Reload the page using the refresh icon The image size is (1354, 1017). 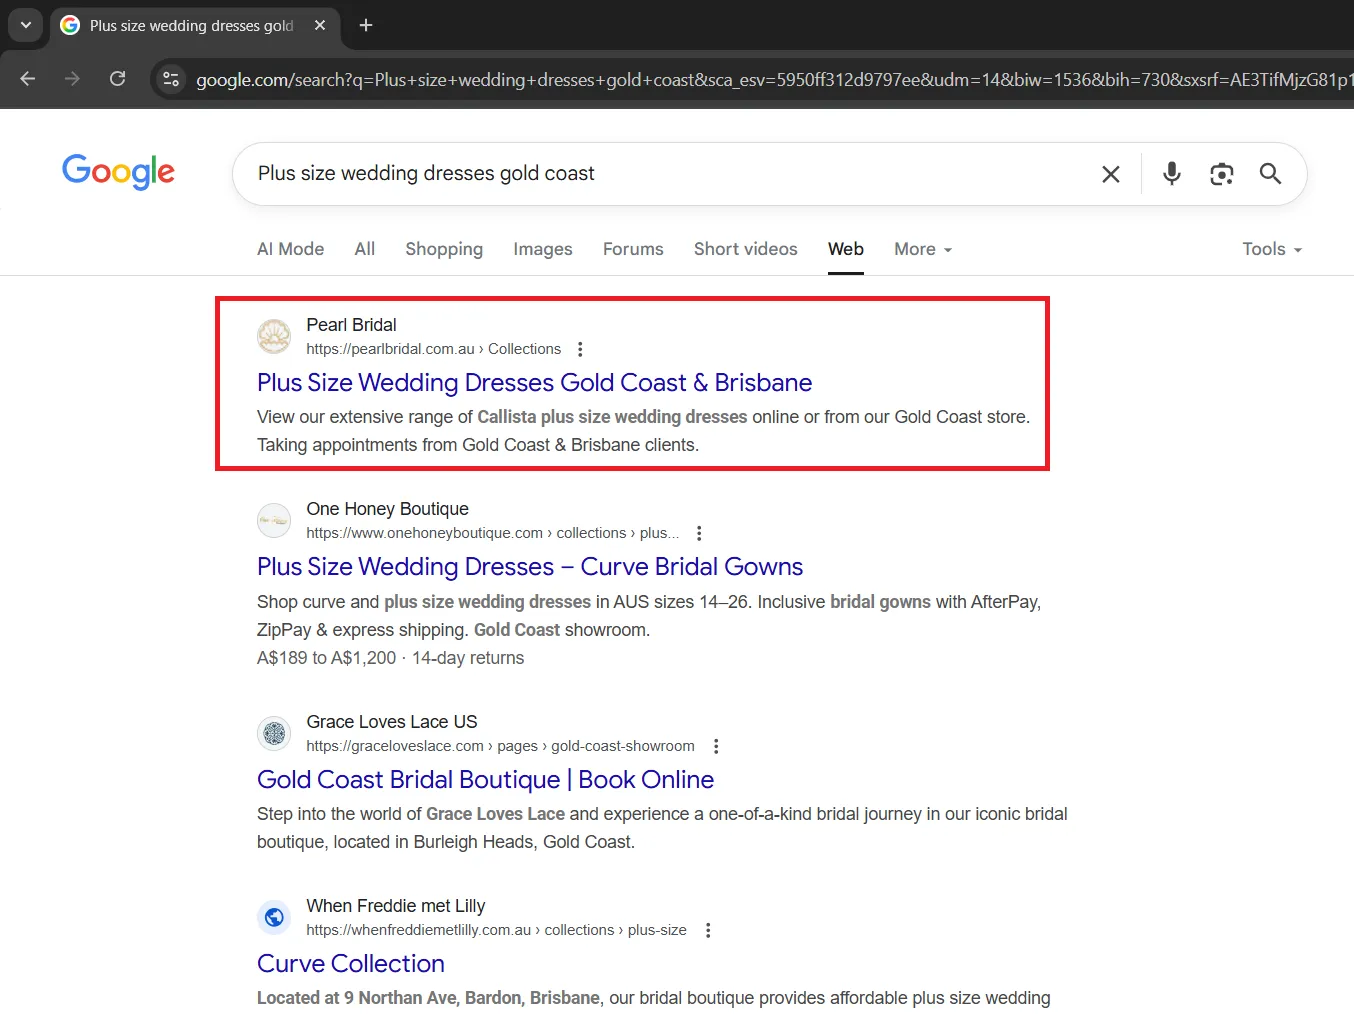(x=117, y=79)
